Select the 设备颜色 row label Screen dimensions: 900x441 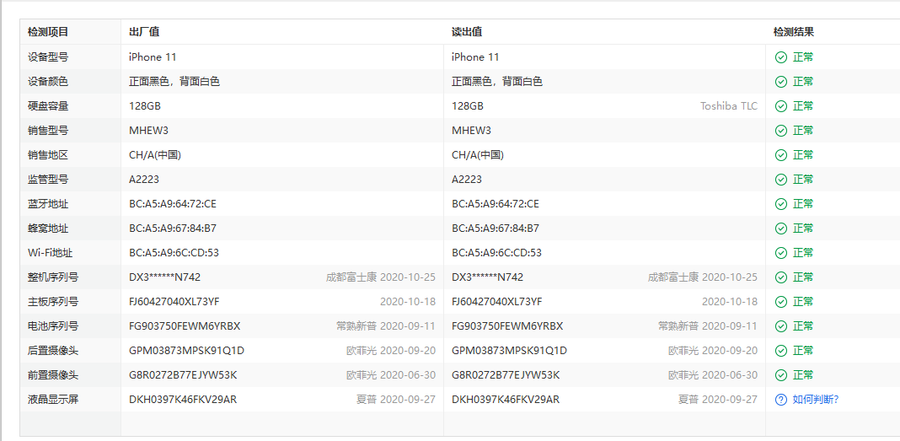(x=48, y=82)
